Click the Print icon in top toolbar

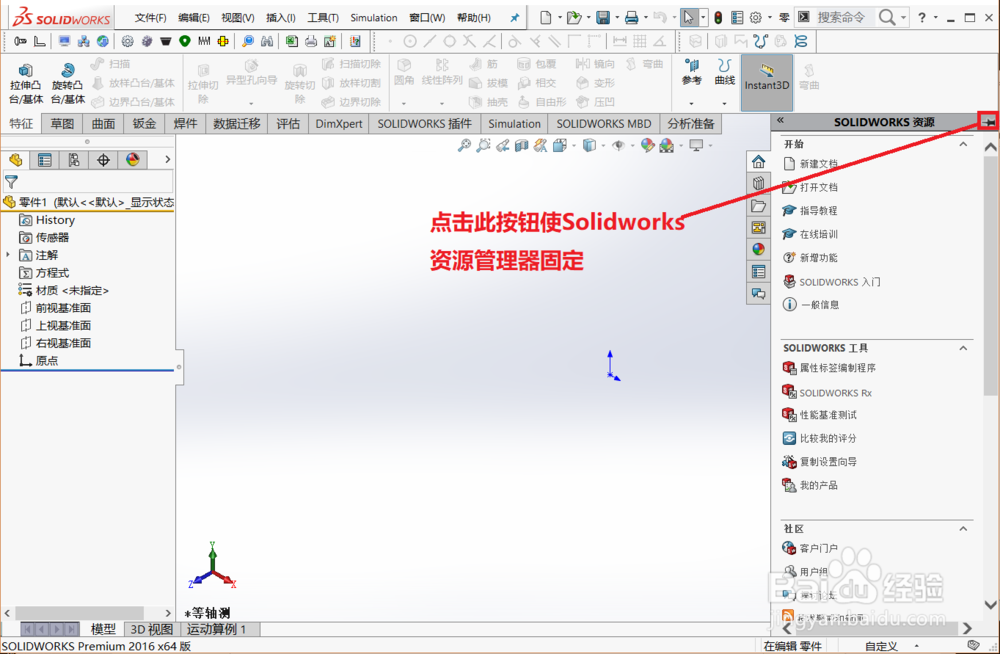point(631,18)
